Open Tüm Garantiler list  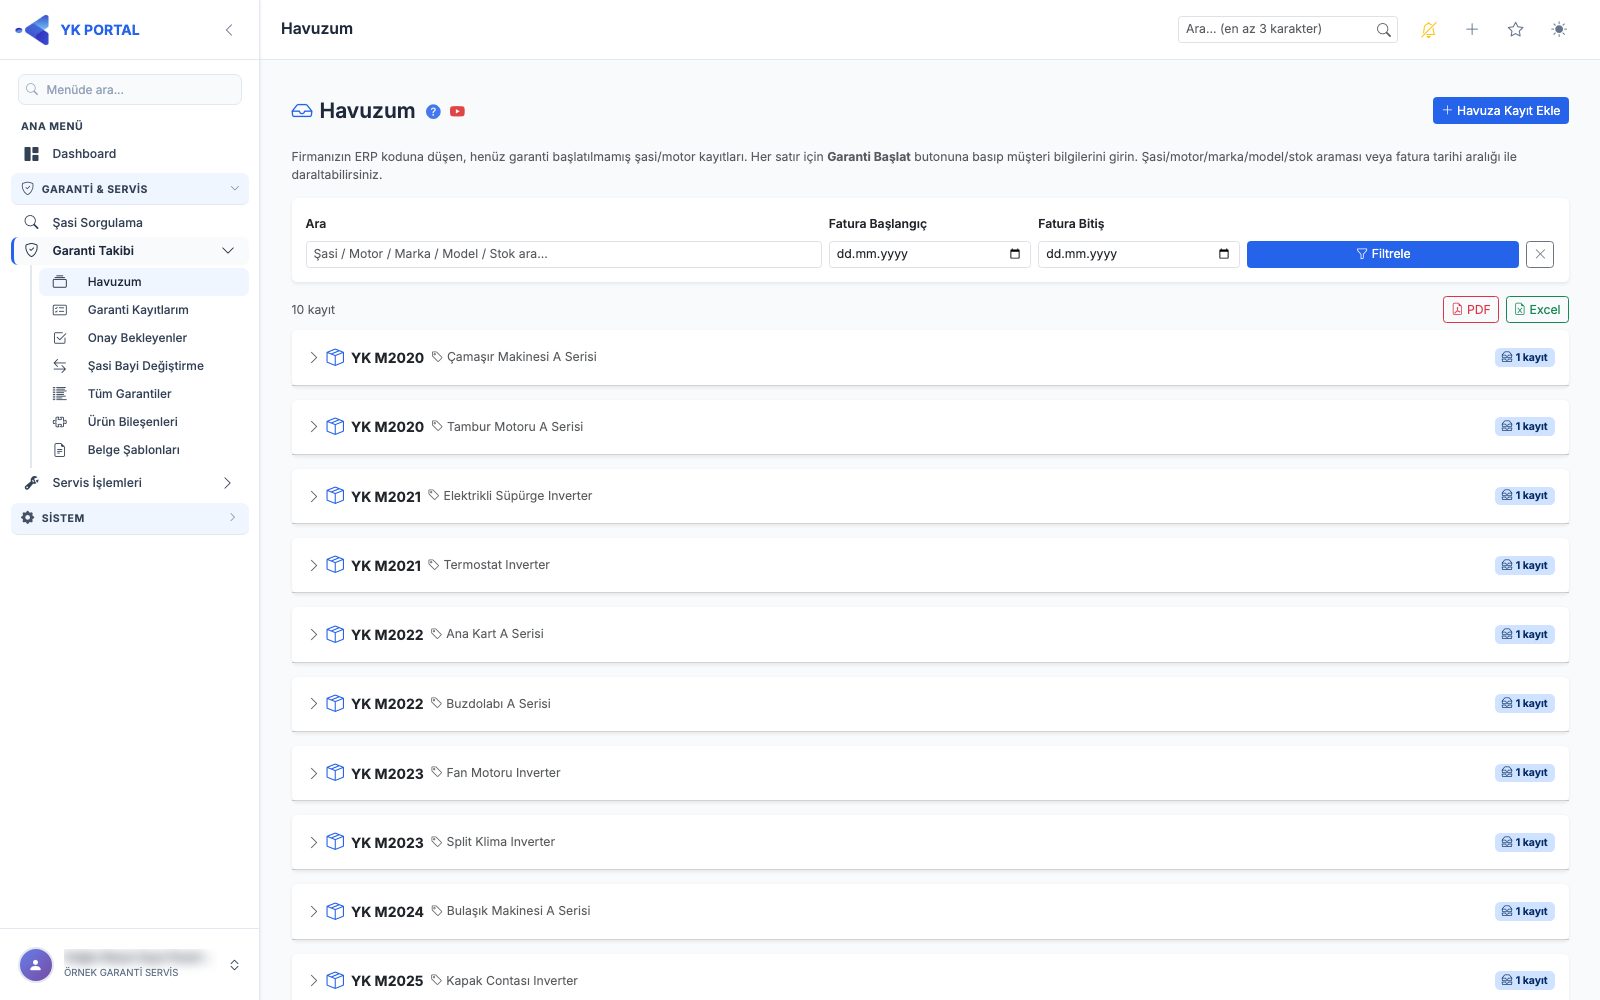click(144, 394)
